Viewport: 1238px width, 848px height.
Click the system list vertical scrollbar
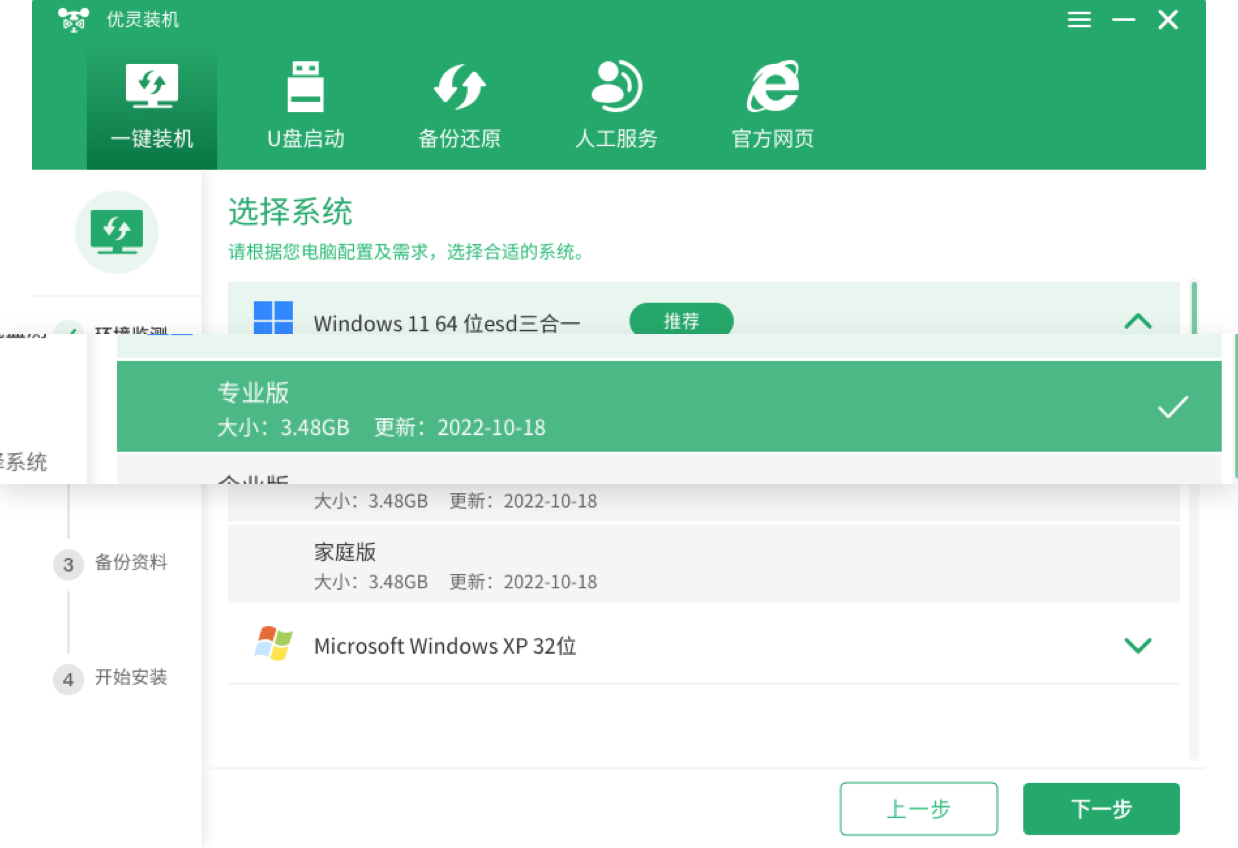[1193, 519]
